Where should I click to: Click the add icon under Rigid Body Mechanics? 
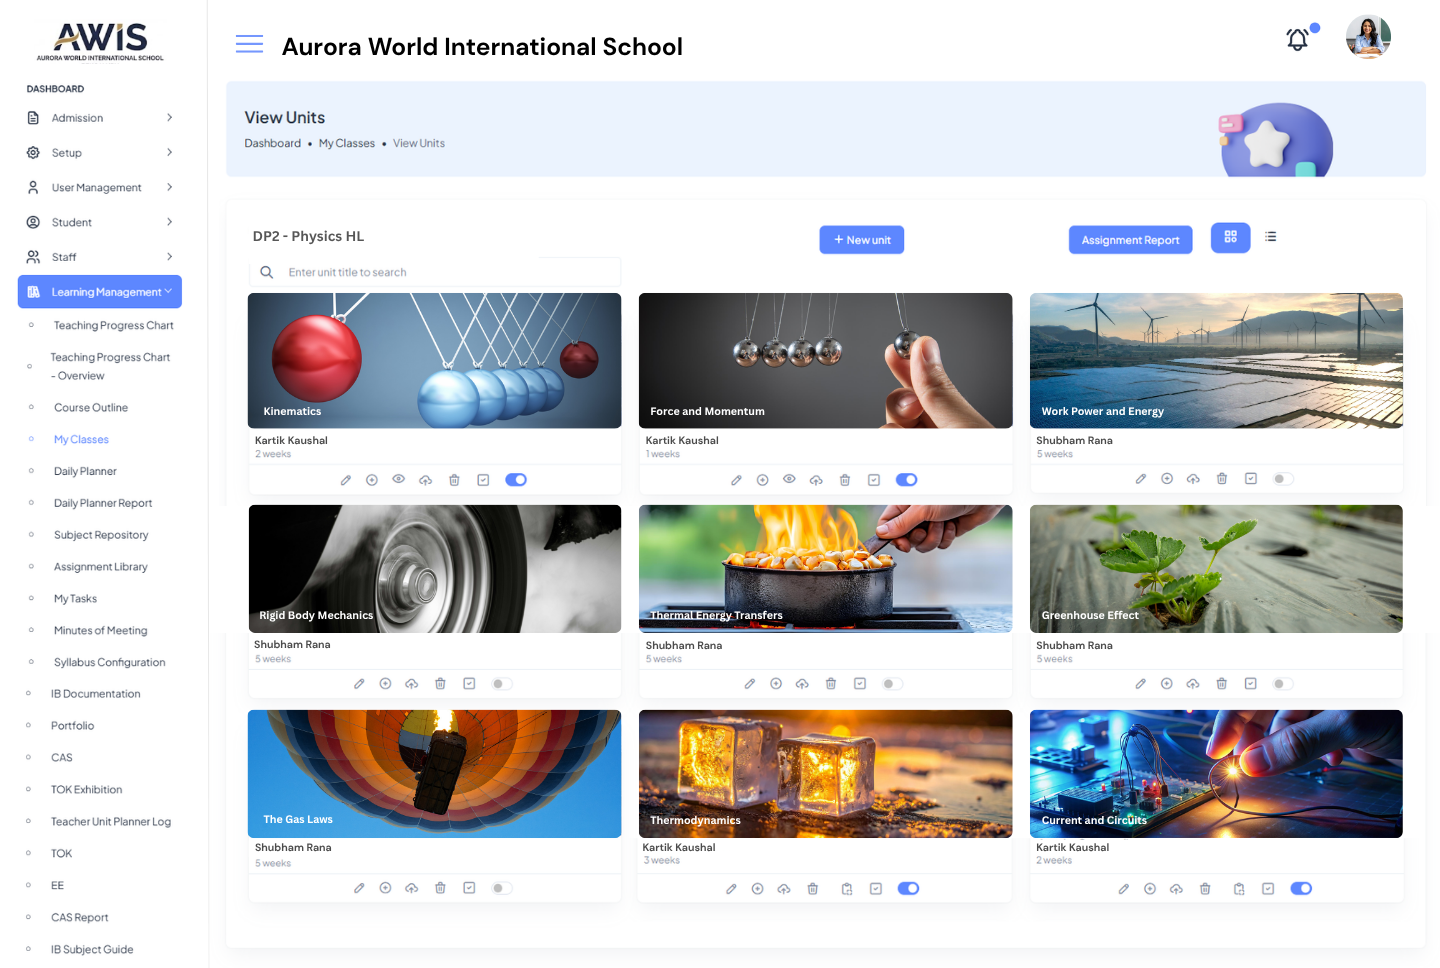[385, 684]
